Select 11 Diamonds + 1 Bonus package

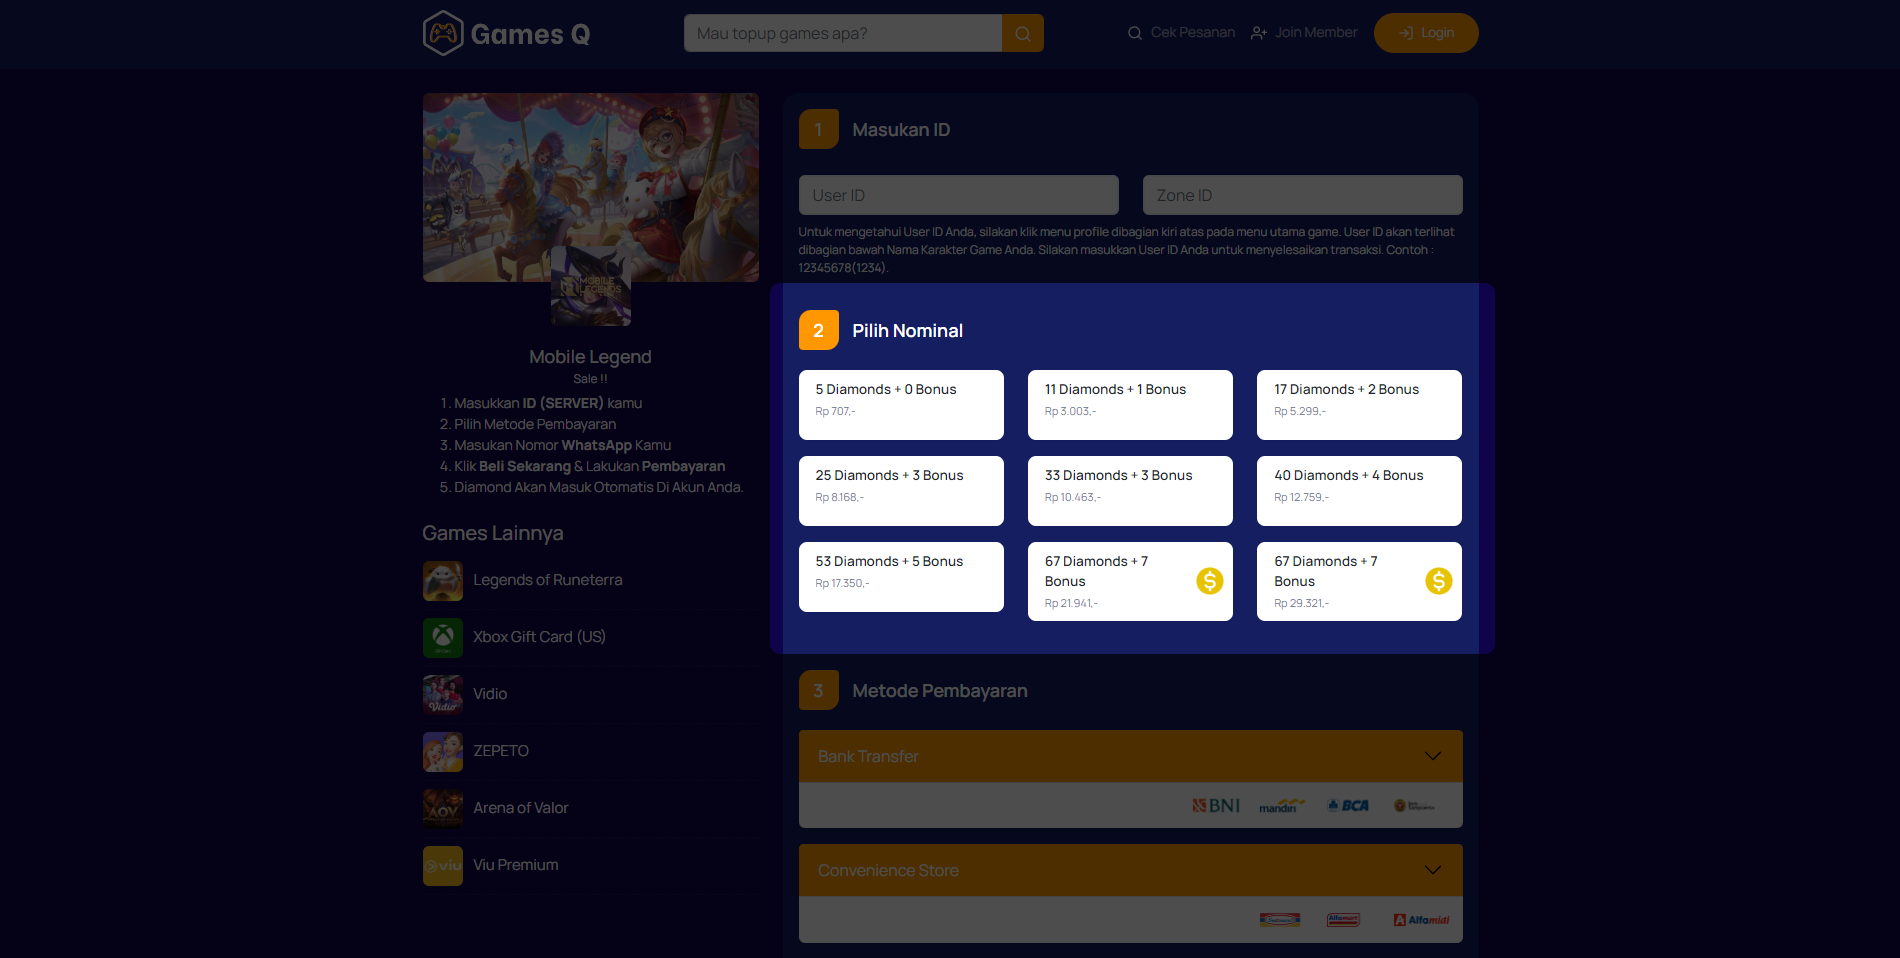[x=1130, y=405]
